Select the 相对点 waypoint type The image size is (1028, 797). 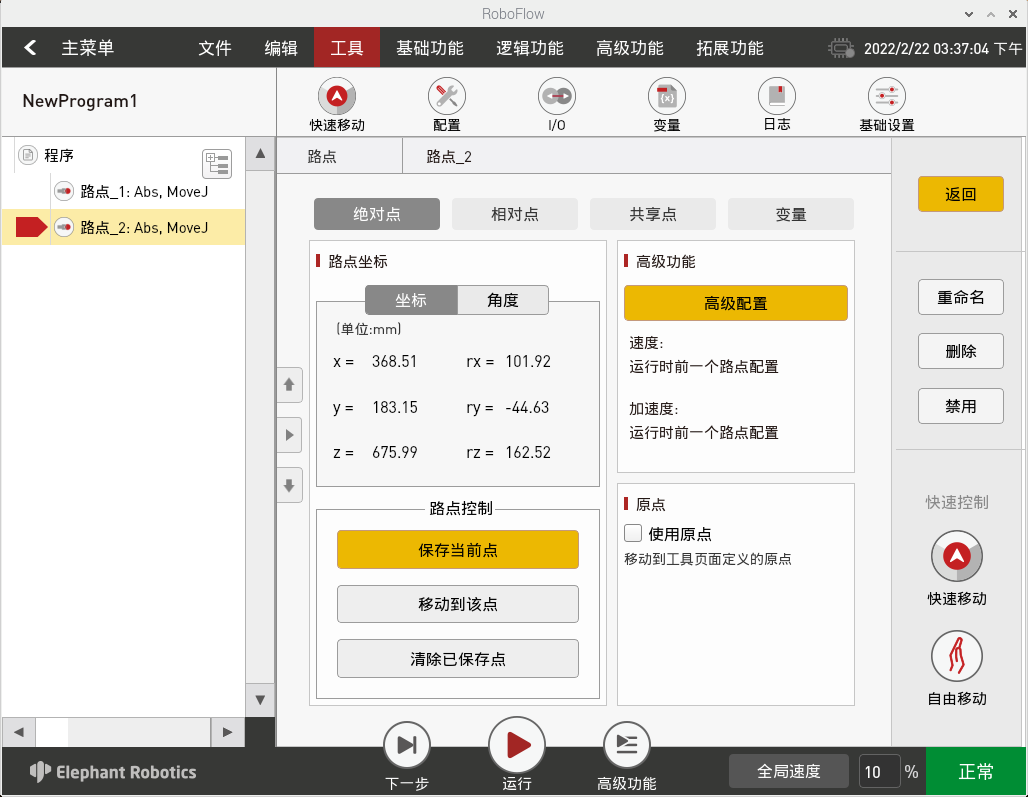coord(514,214)
